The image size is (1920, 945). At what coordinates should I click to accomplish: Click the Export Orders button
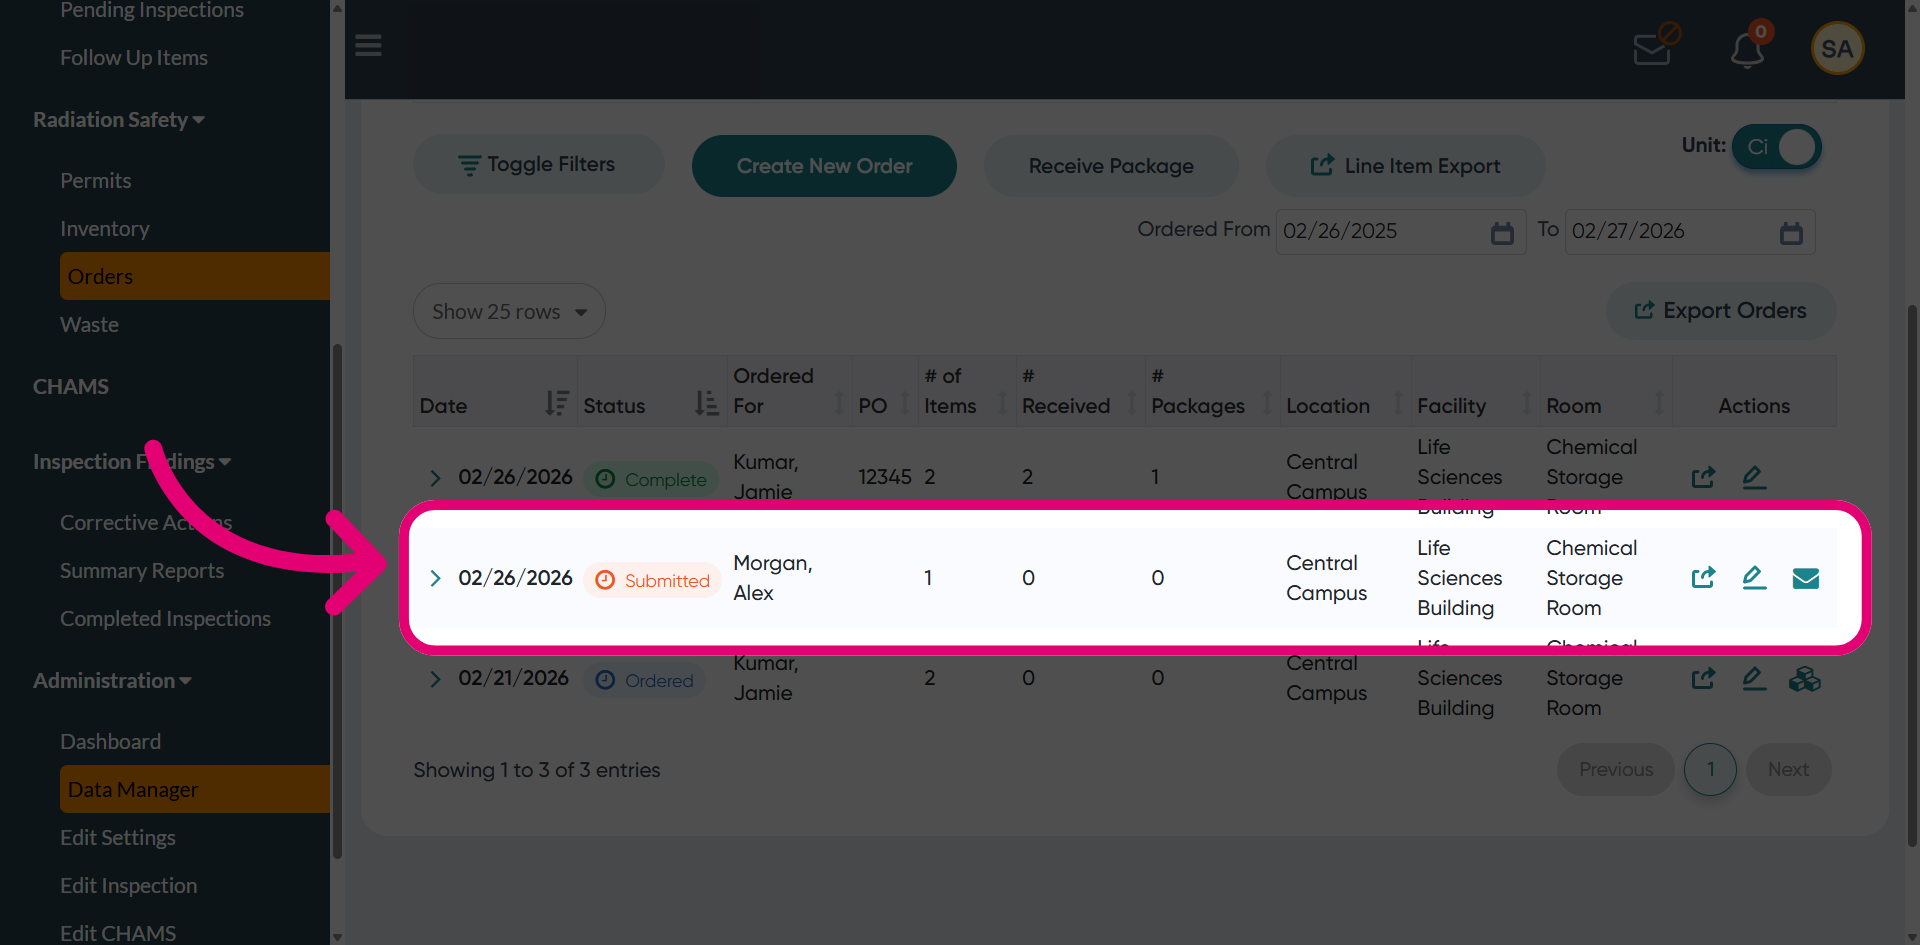[1720, 311]
